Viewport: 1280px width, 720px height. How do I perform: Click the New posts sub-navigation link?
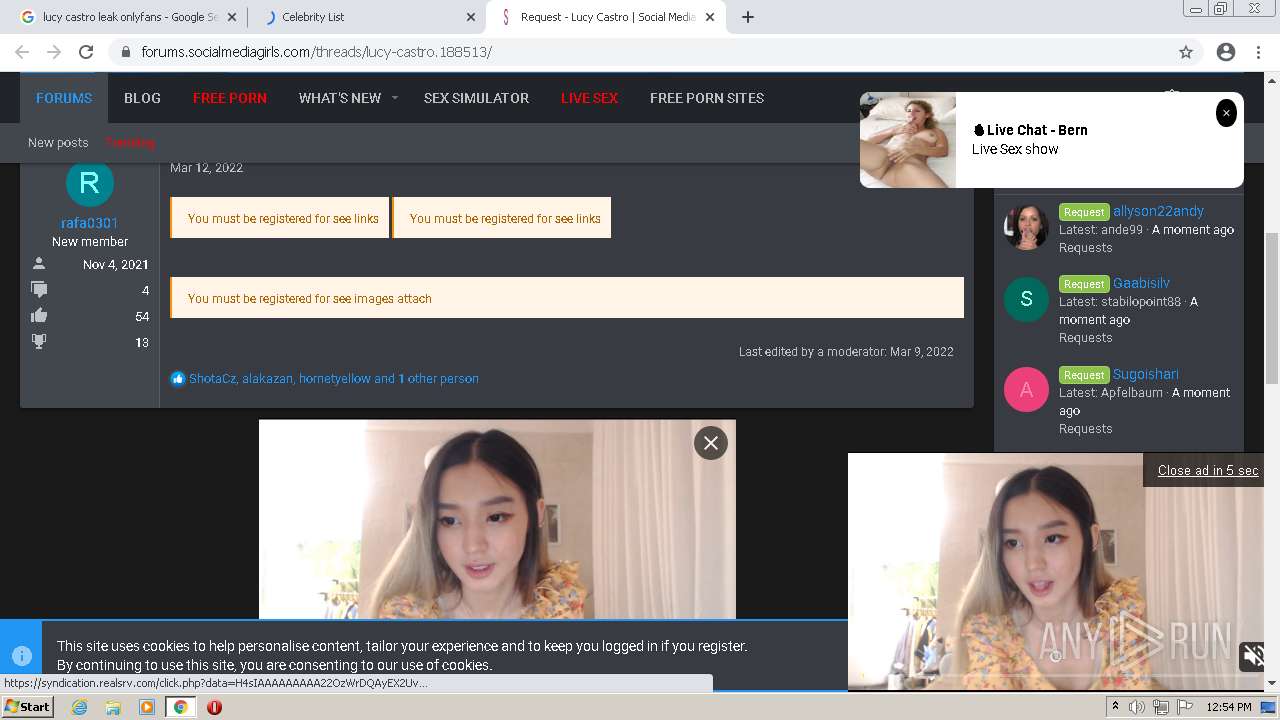(x=58, y=142)
